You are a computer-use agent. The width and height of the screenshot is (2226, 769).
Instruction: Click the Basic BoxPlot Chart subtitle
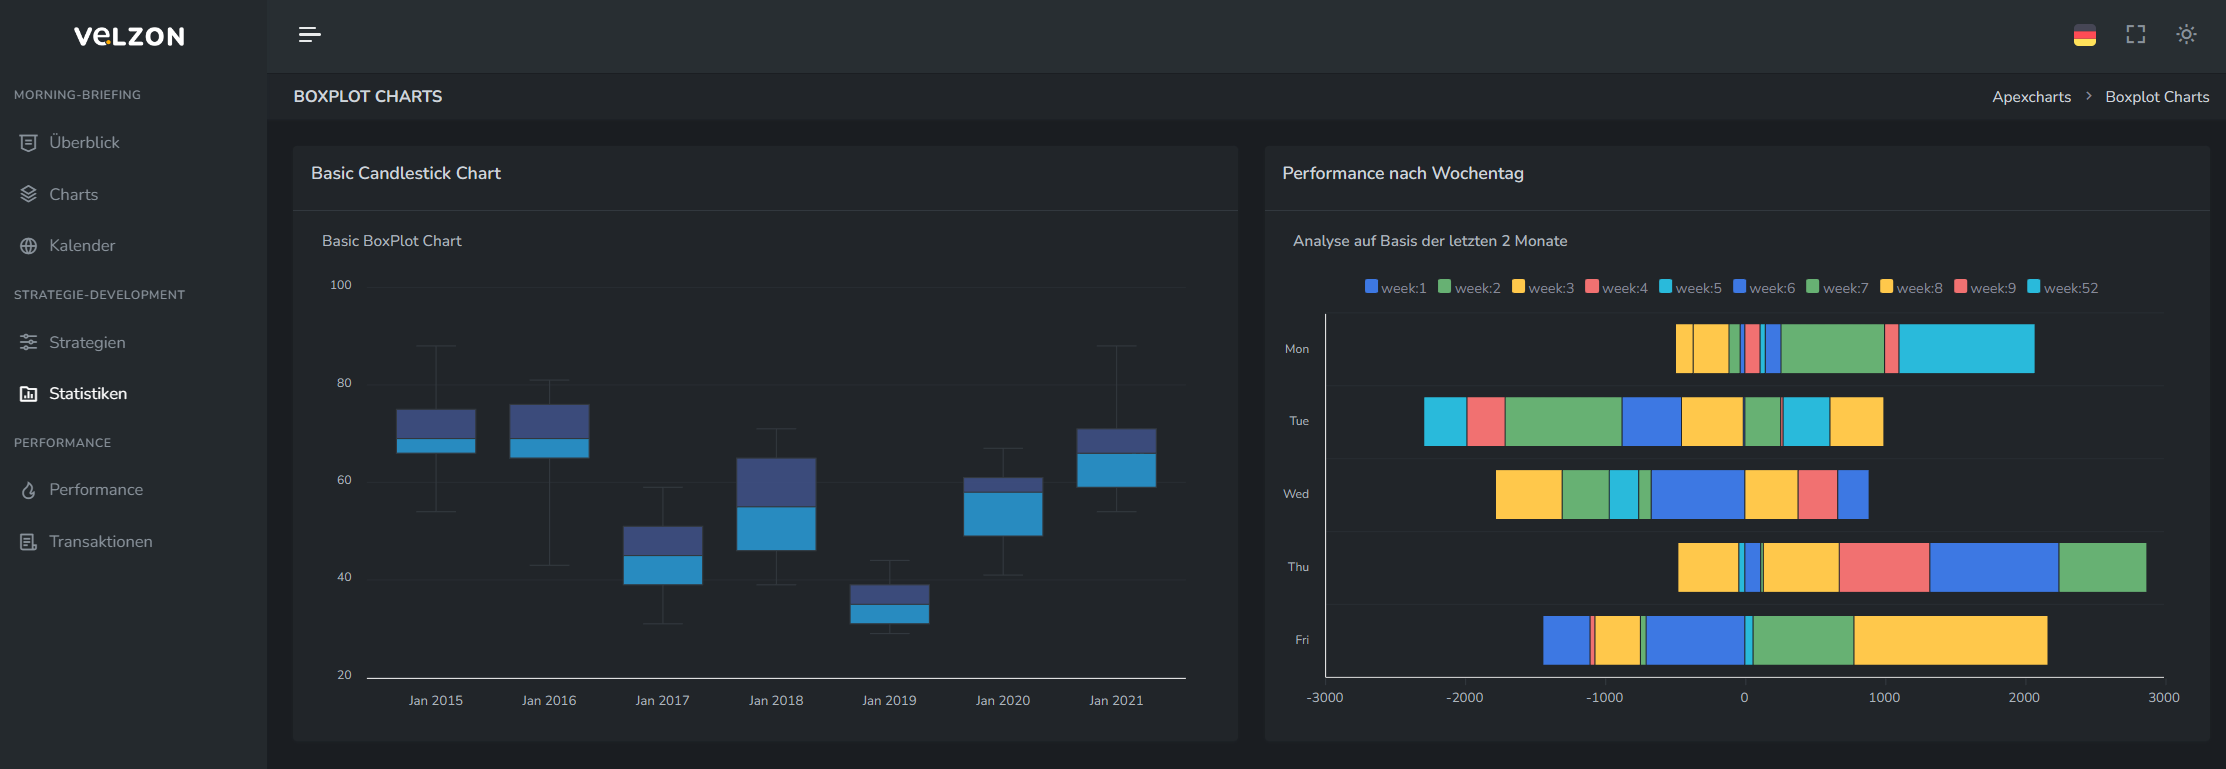click(x=392, y=241)
